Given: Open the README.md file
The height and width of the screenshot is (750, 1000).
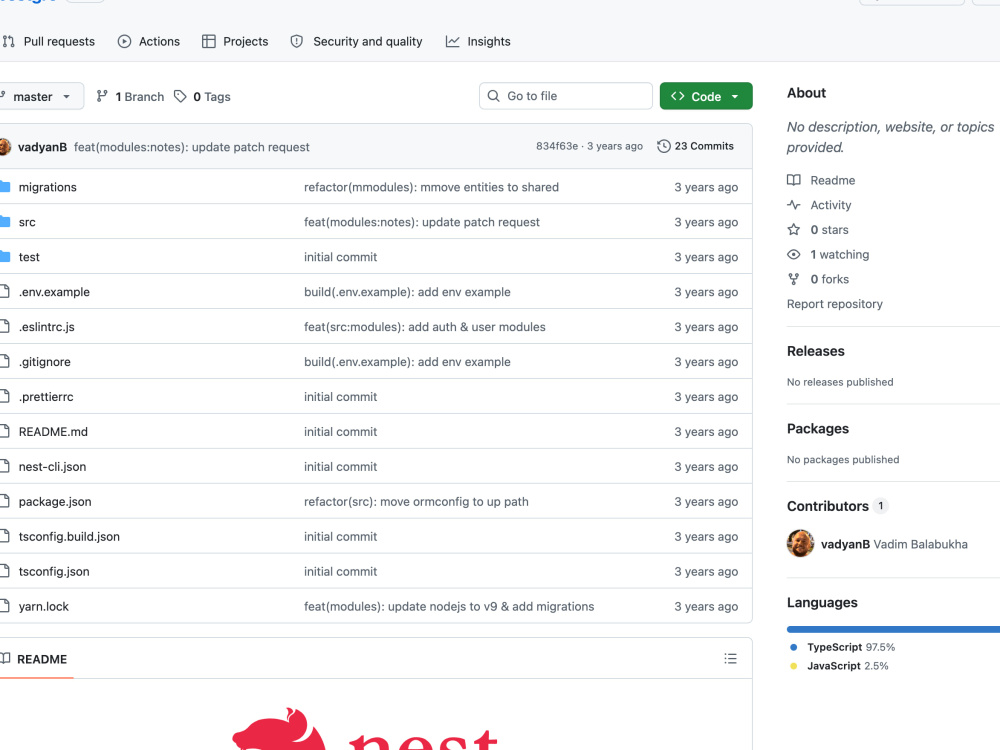Looking at the screenshot, I should point(54,432).
